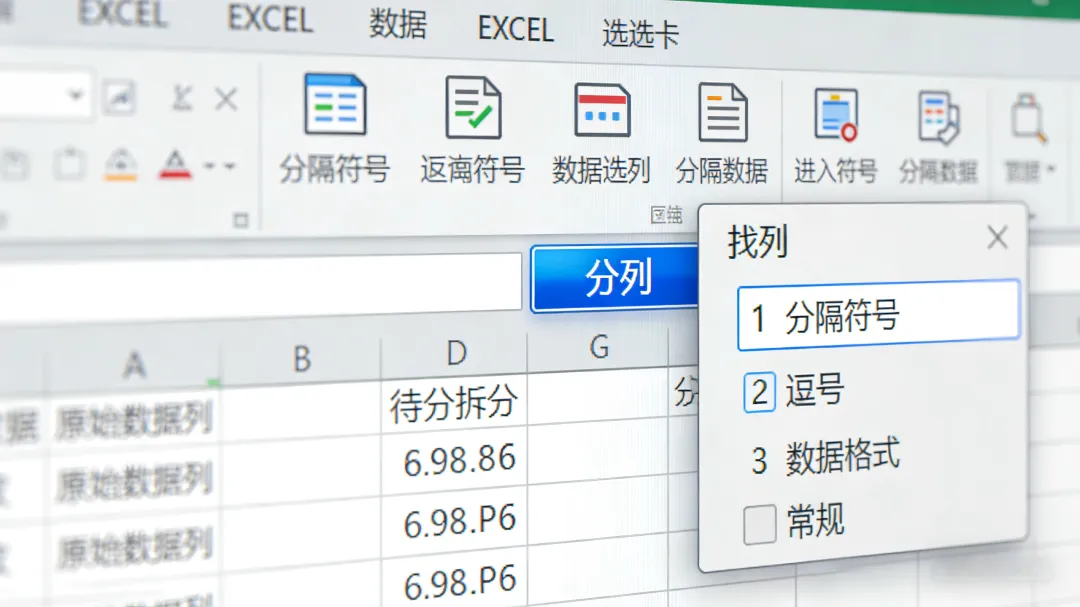Screen dimensions: 1080x607
Task: Select the 分隔数据 document icon
Action: pos(723,112)
